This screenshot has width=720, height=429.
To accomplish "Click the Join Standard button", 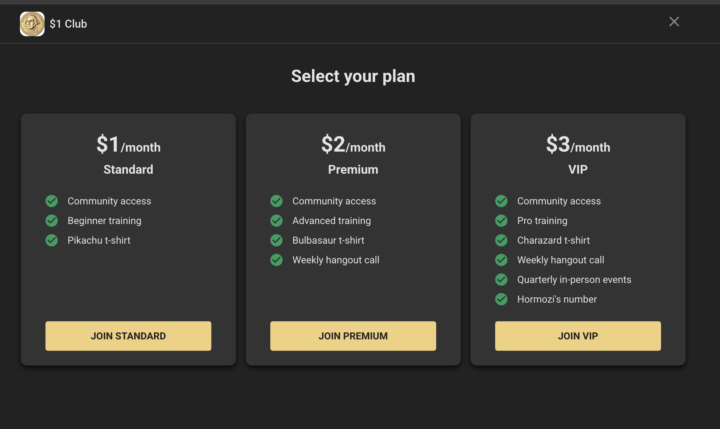I will coord(128,336).
